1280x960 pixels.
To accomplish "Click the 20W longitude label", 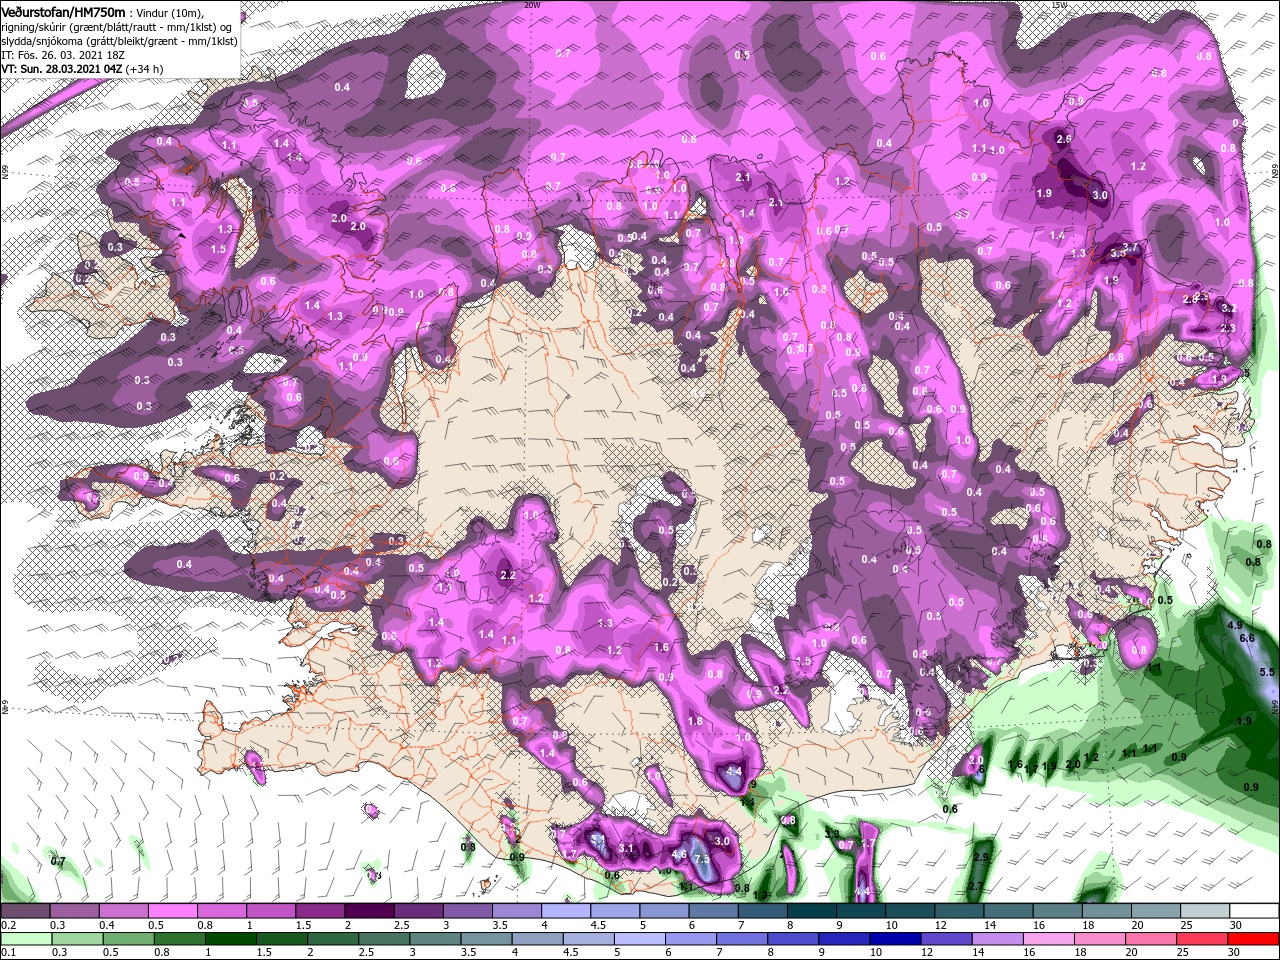I will [532, 5].
